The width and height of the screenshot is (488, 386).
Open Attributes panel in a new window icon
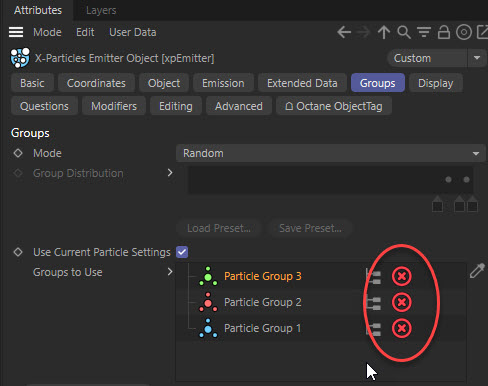(x=482, y=32)
